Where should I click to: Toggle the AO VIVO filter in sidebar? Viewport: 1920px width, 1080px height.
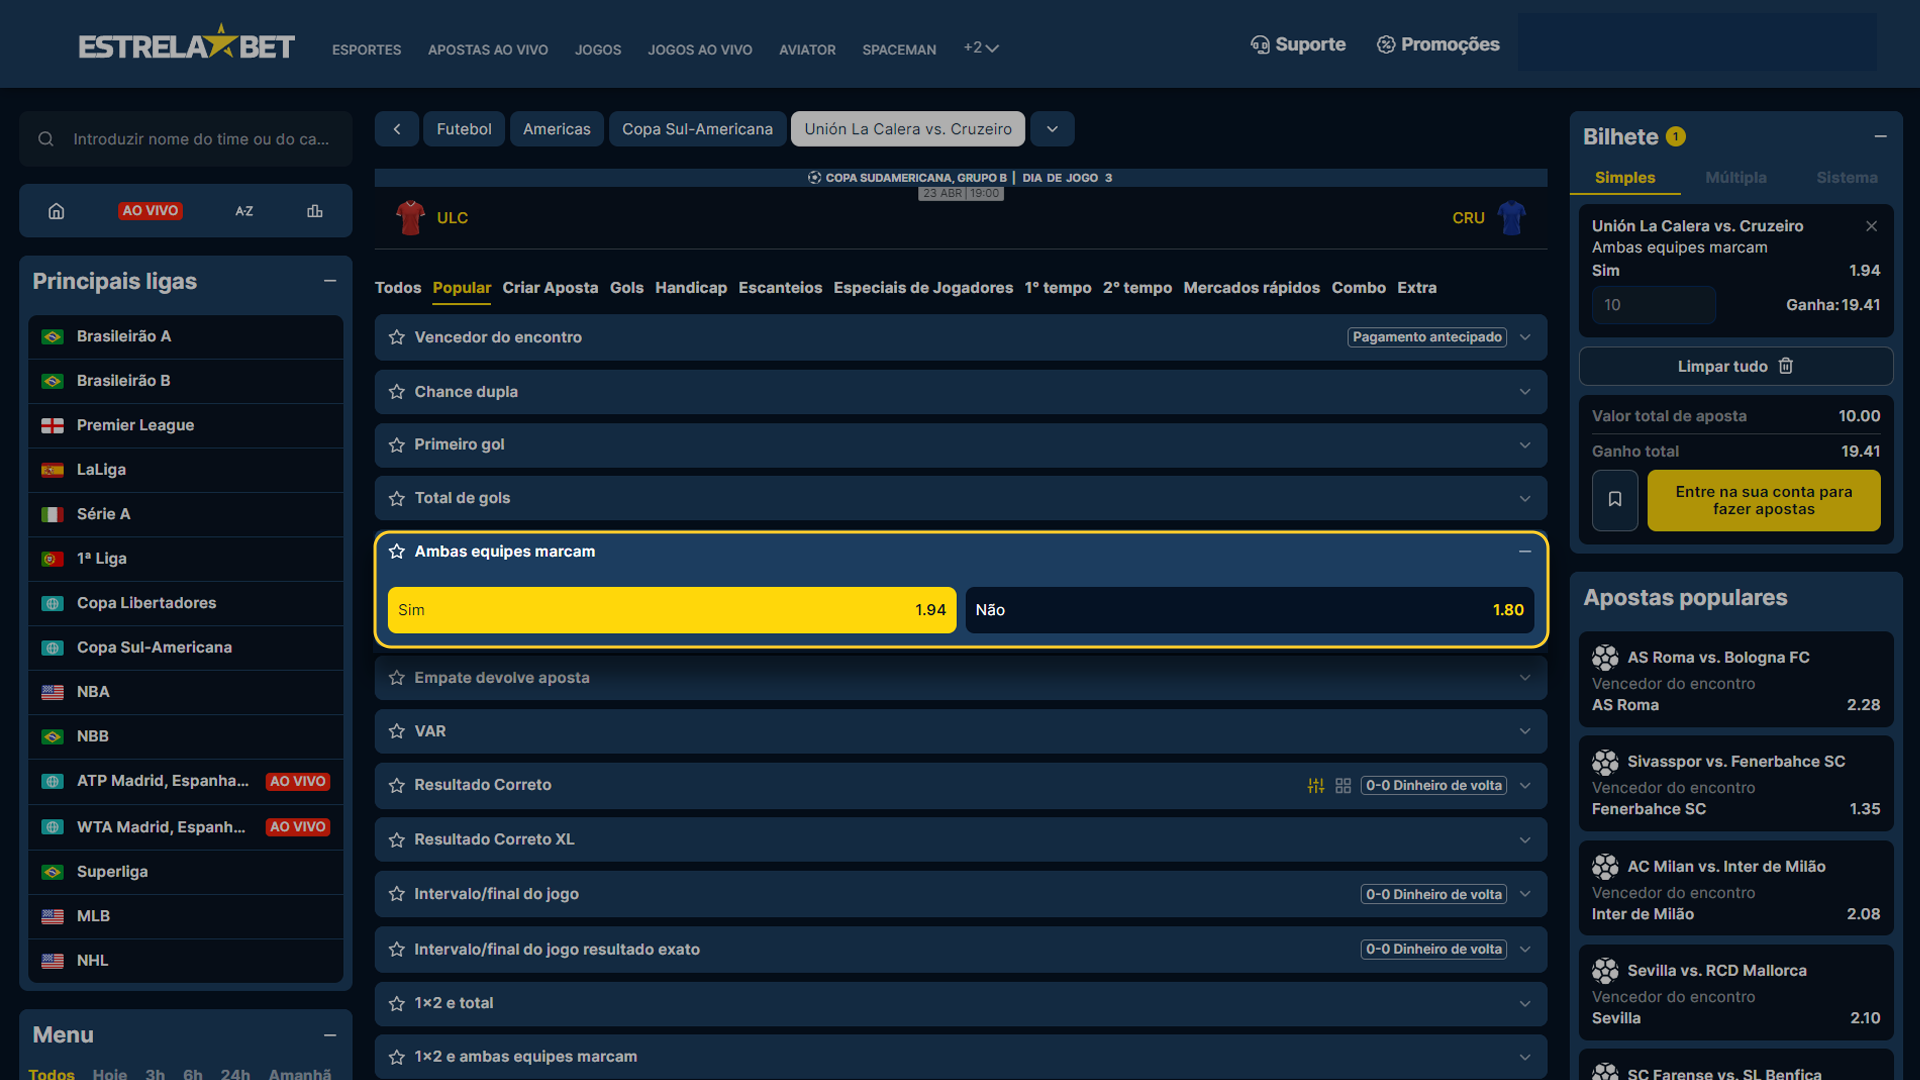click(x=150, y=211)
